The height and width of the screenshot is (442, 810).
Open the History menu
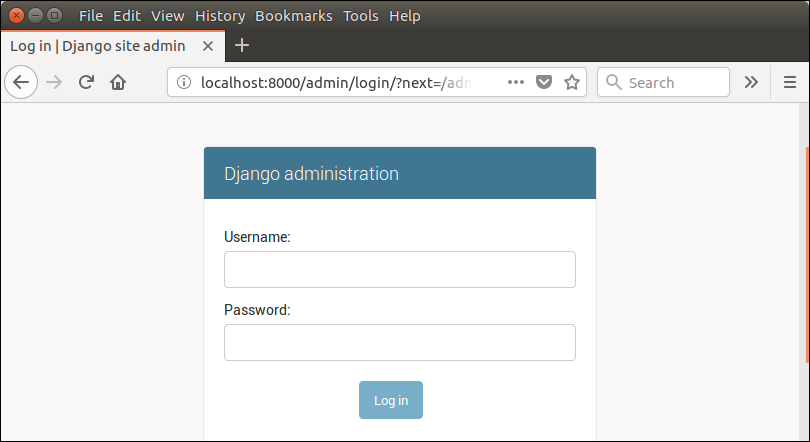point(220,16)
